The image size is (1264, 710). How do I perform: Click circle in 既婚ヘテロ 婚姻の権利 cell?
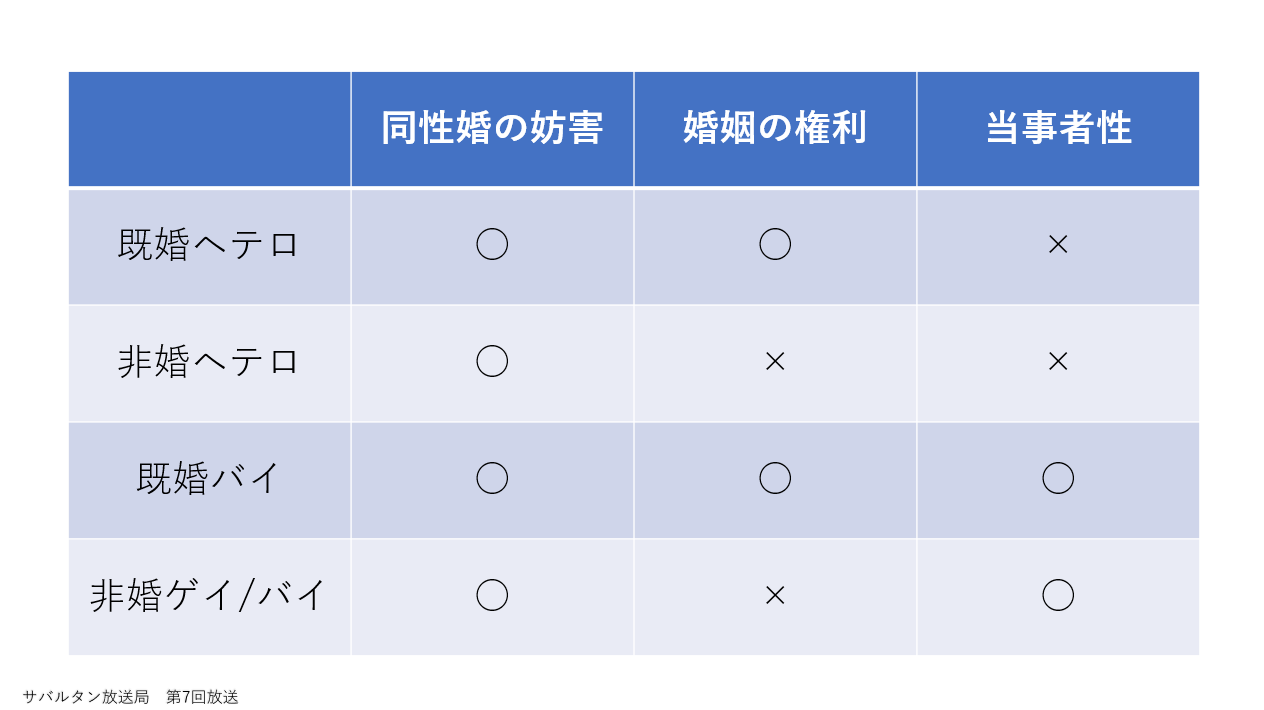[x=775, y=244]
